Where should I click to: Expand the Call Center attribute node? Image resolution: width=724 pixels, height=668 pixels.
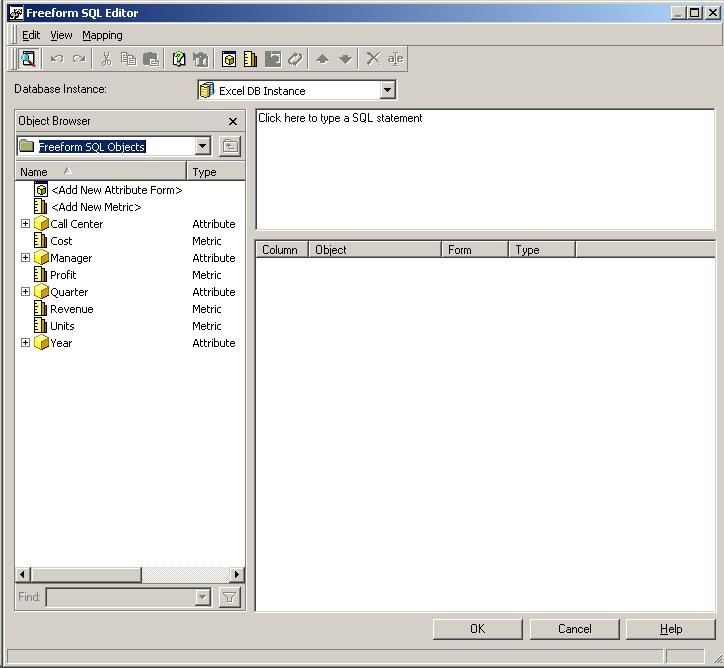tap(25, 224)
